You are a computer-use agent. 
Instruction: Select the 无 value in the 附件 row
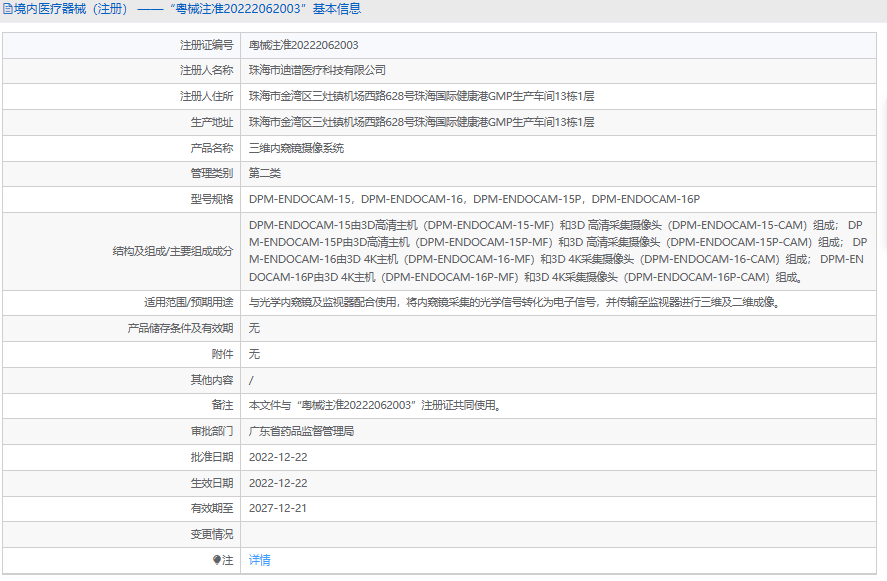coord(255,354)
